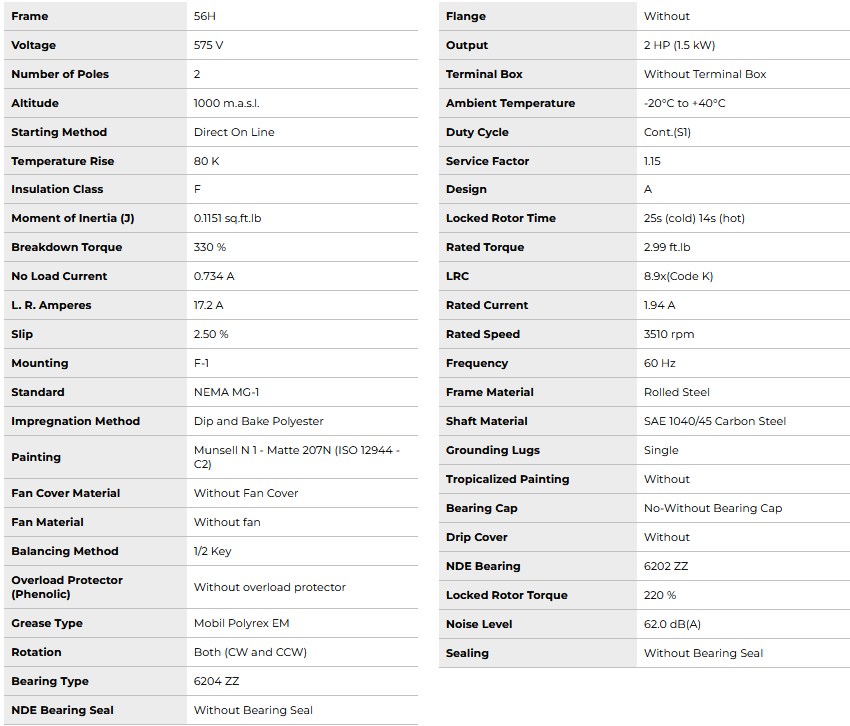Click the Frame value 56H

pos(205,17)
